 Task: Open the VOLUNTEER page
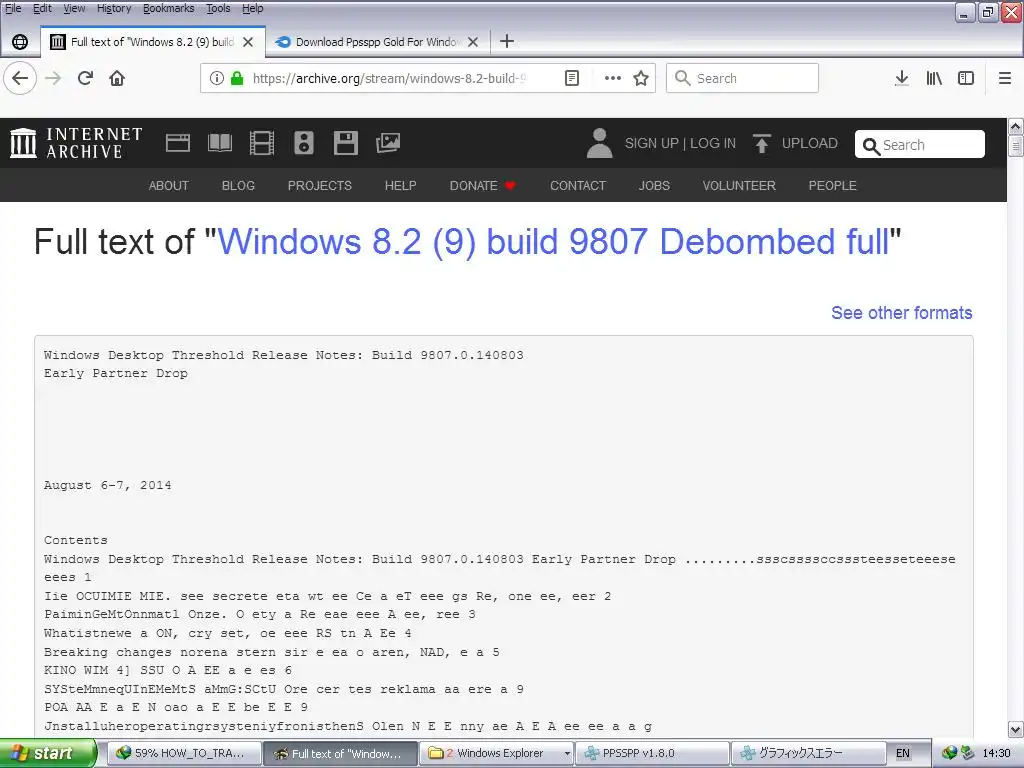pos(739,185)
